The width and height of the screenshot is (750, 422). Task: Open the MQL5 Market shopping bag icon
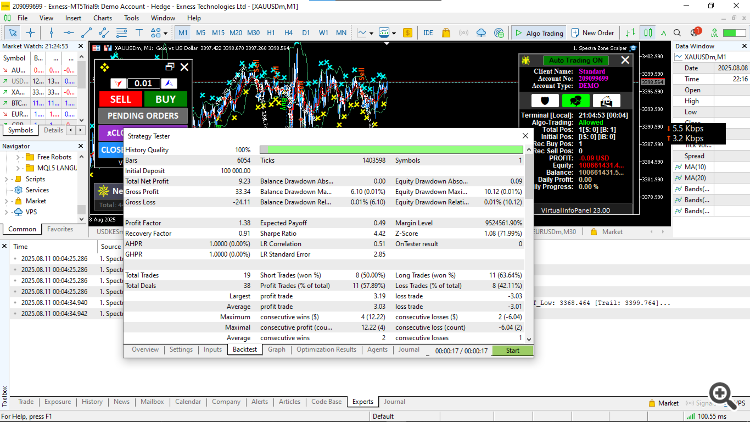pyautogui.click(x=446, y=33)
